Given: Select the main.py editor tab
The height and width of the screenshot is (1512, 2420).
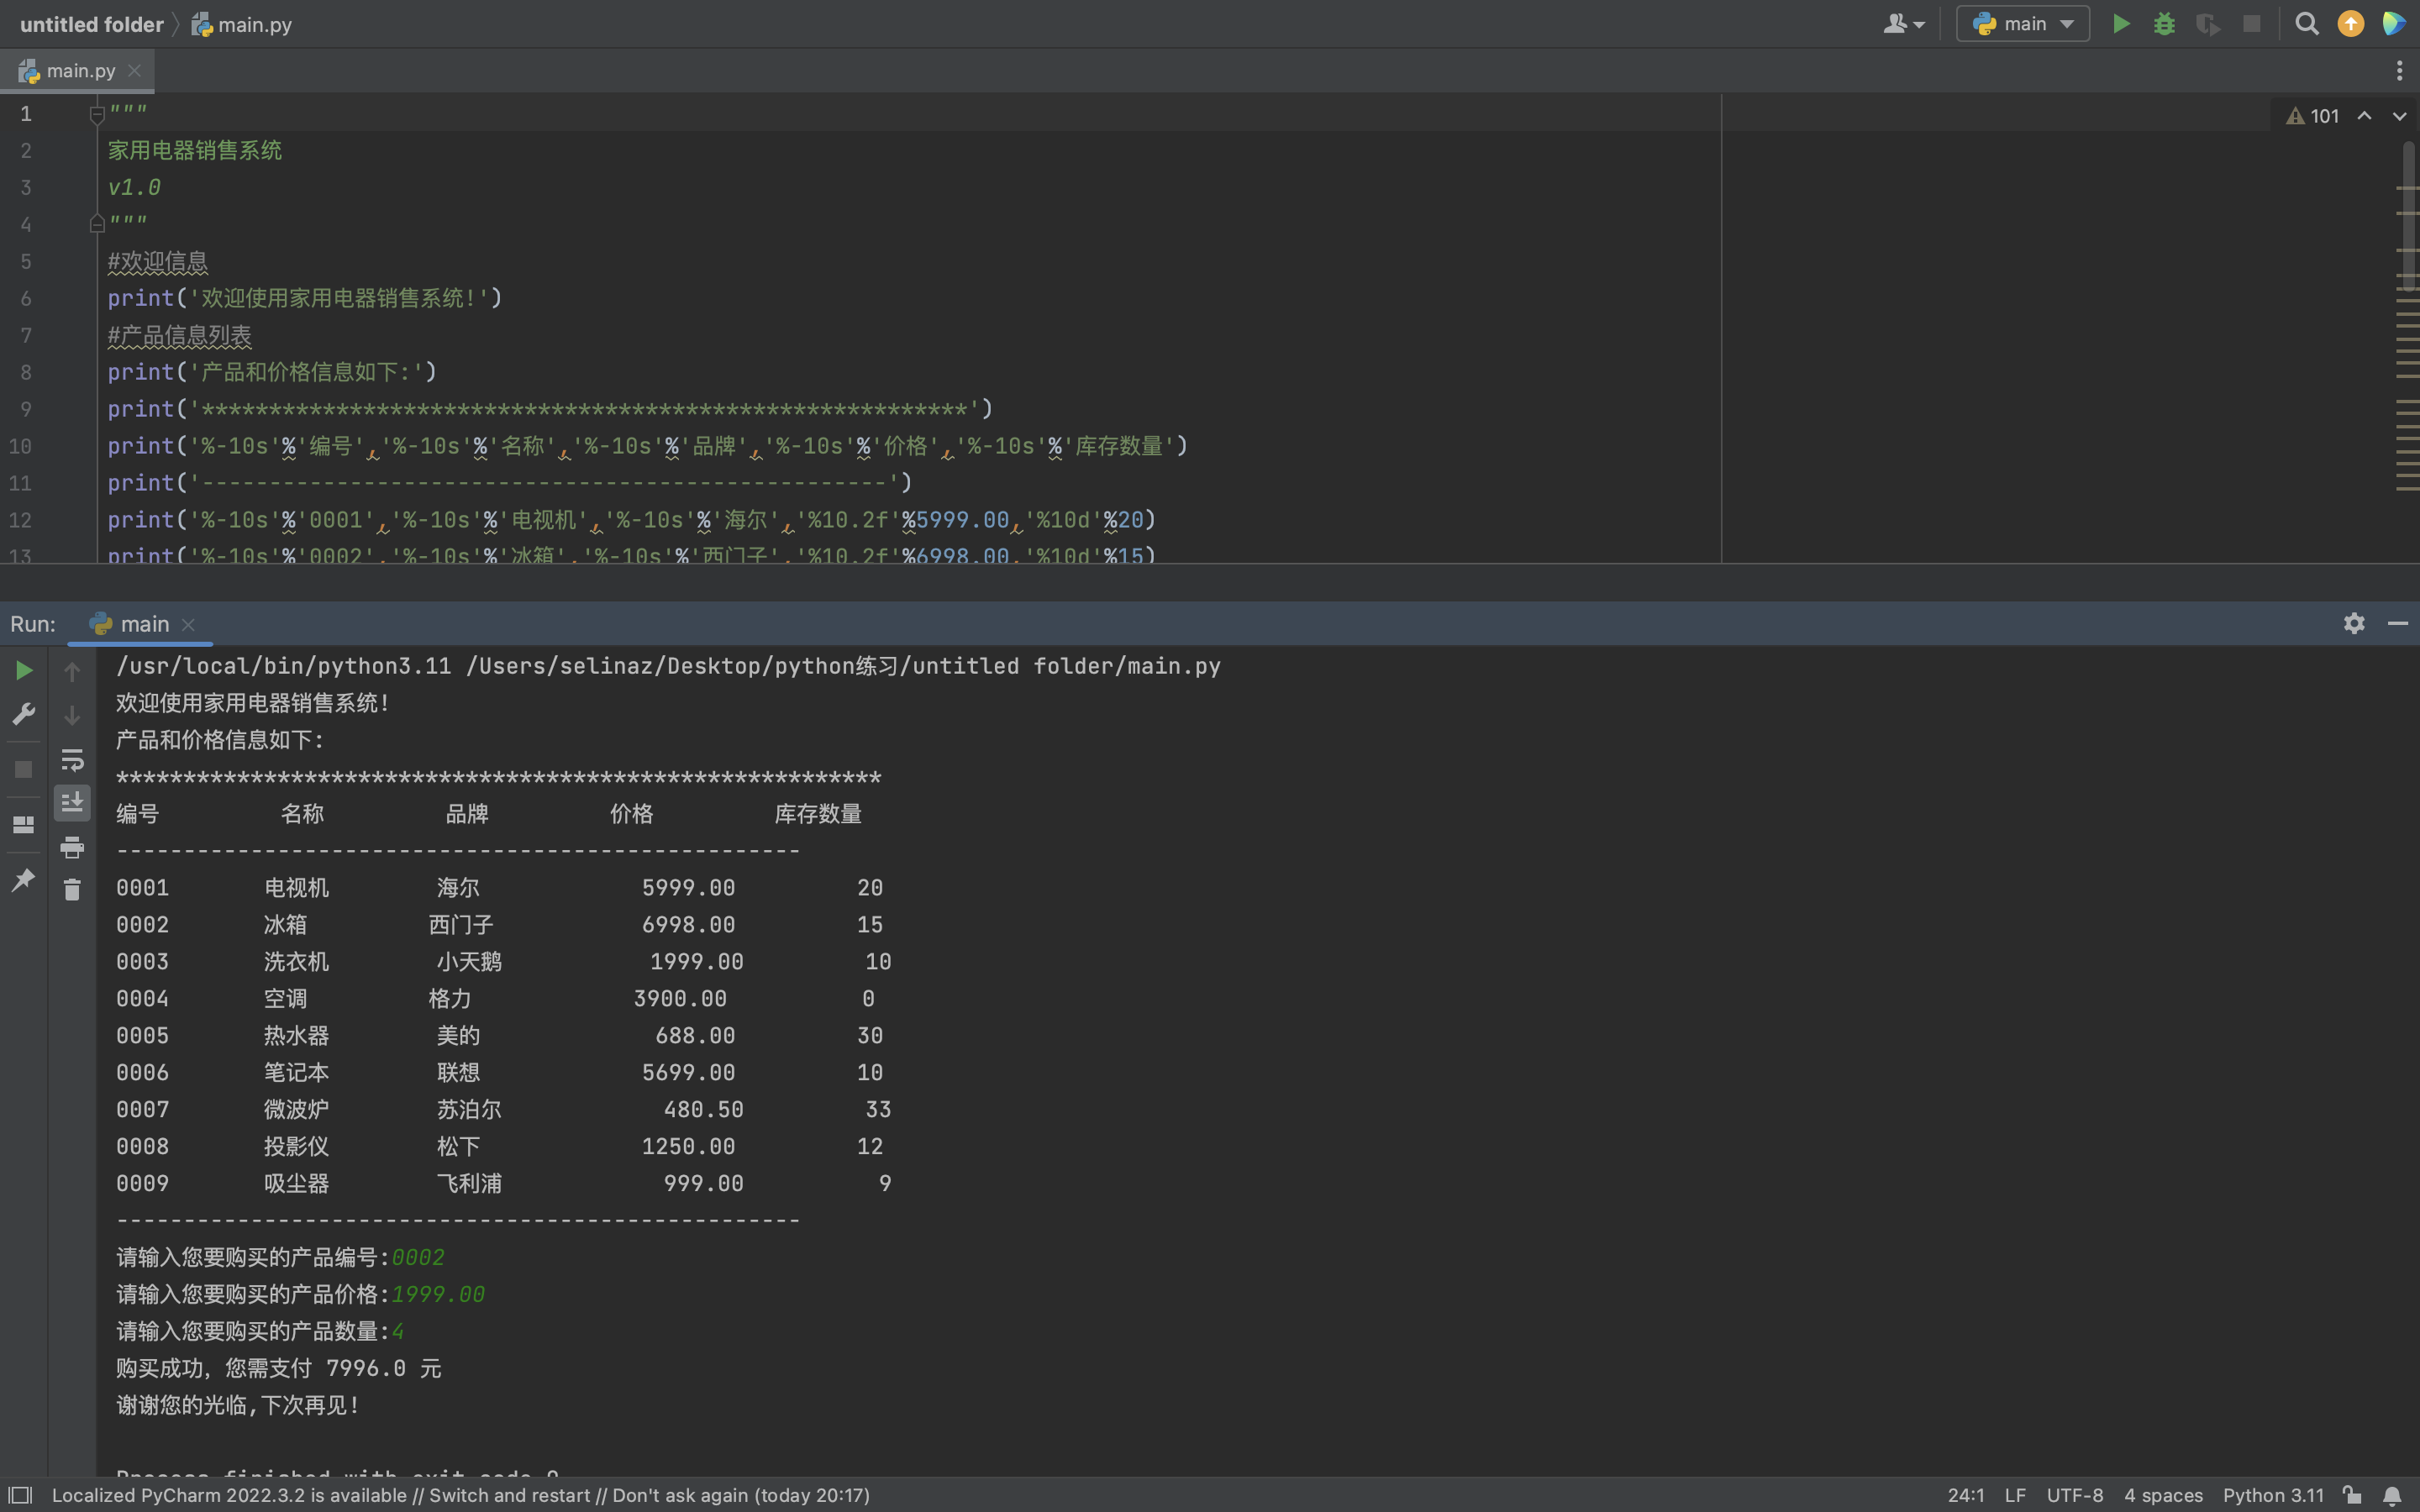Looking at the screenshot, I should [x=80, y=71].
